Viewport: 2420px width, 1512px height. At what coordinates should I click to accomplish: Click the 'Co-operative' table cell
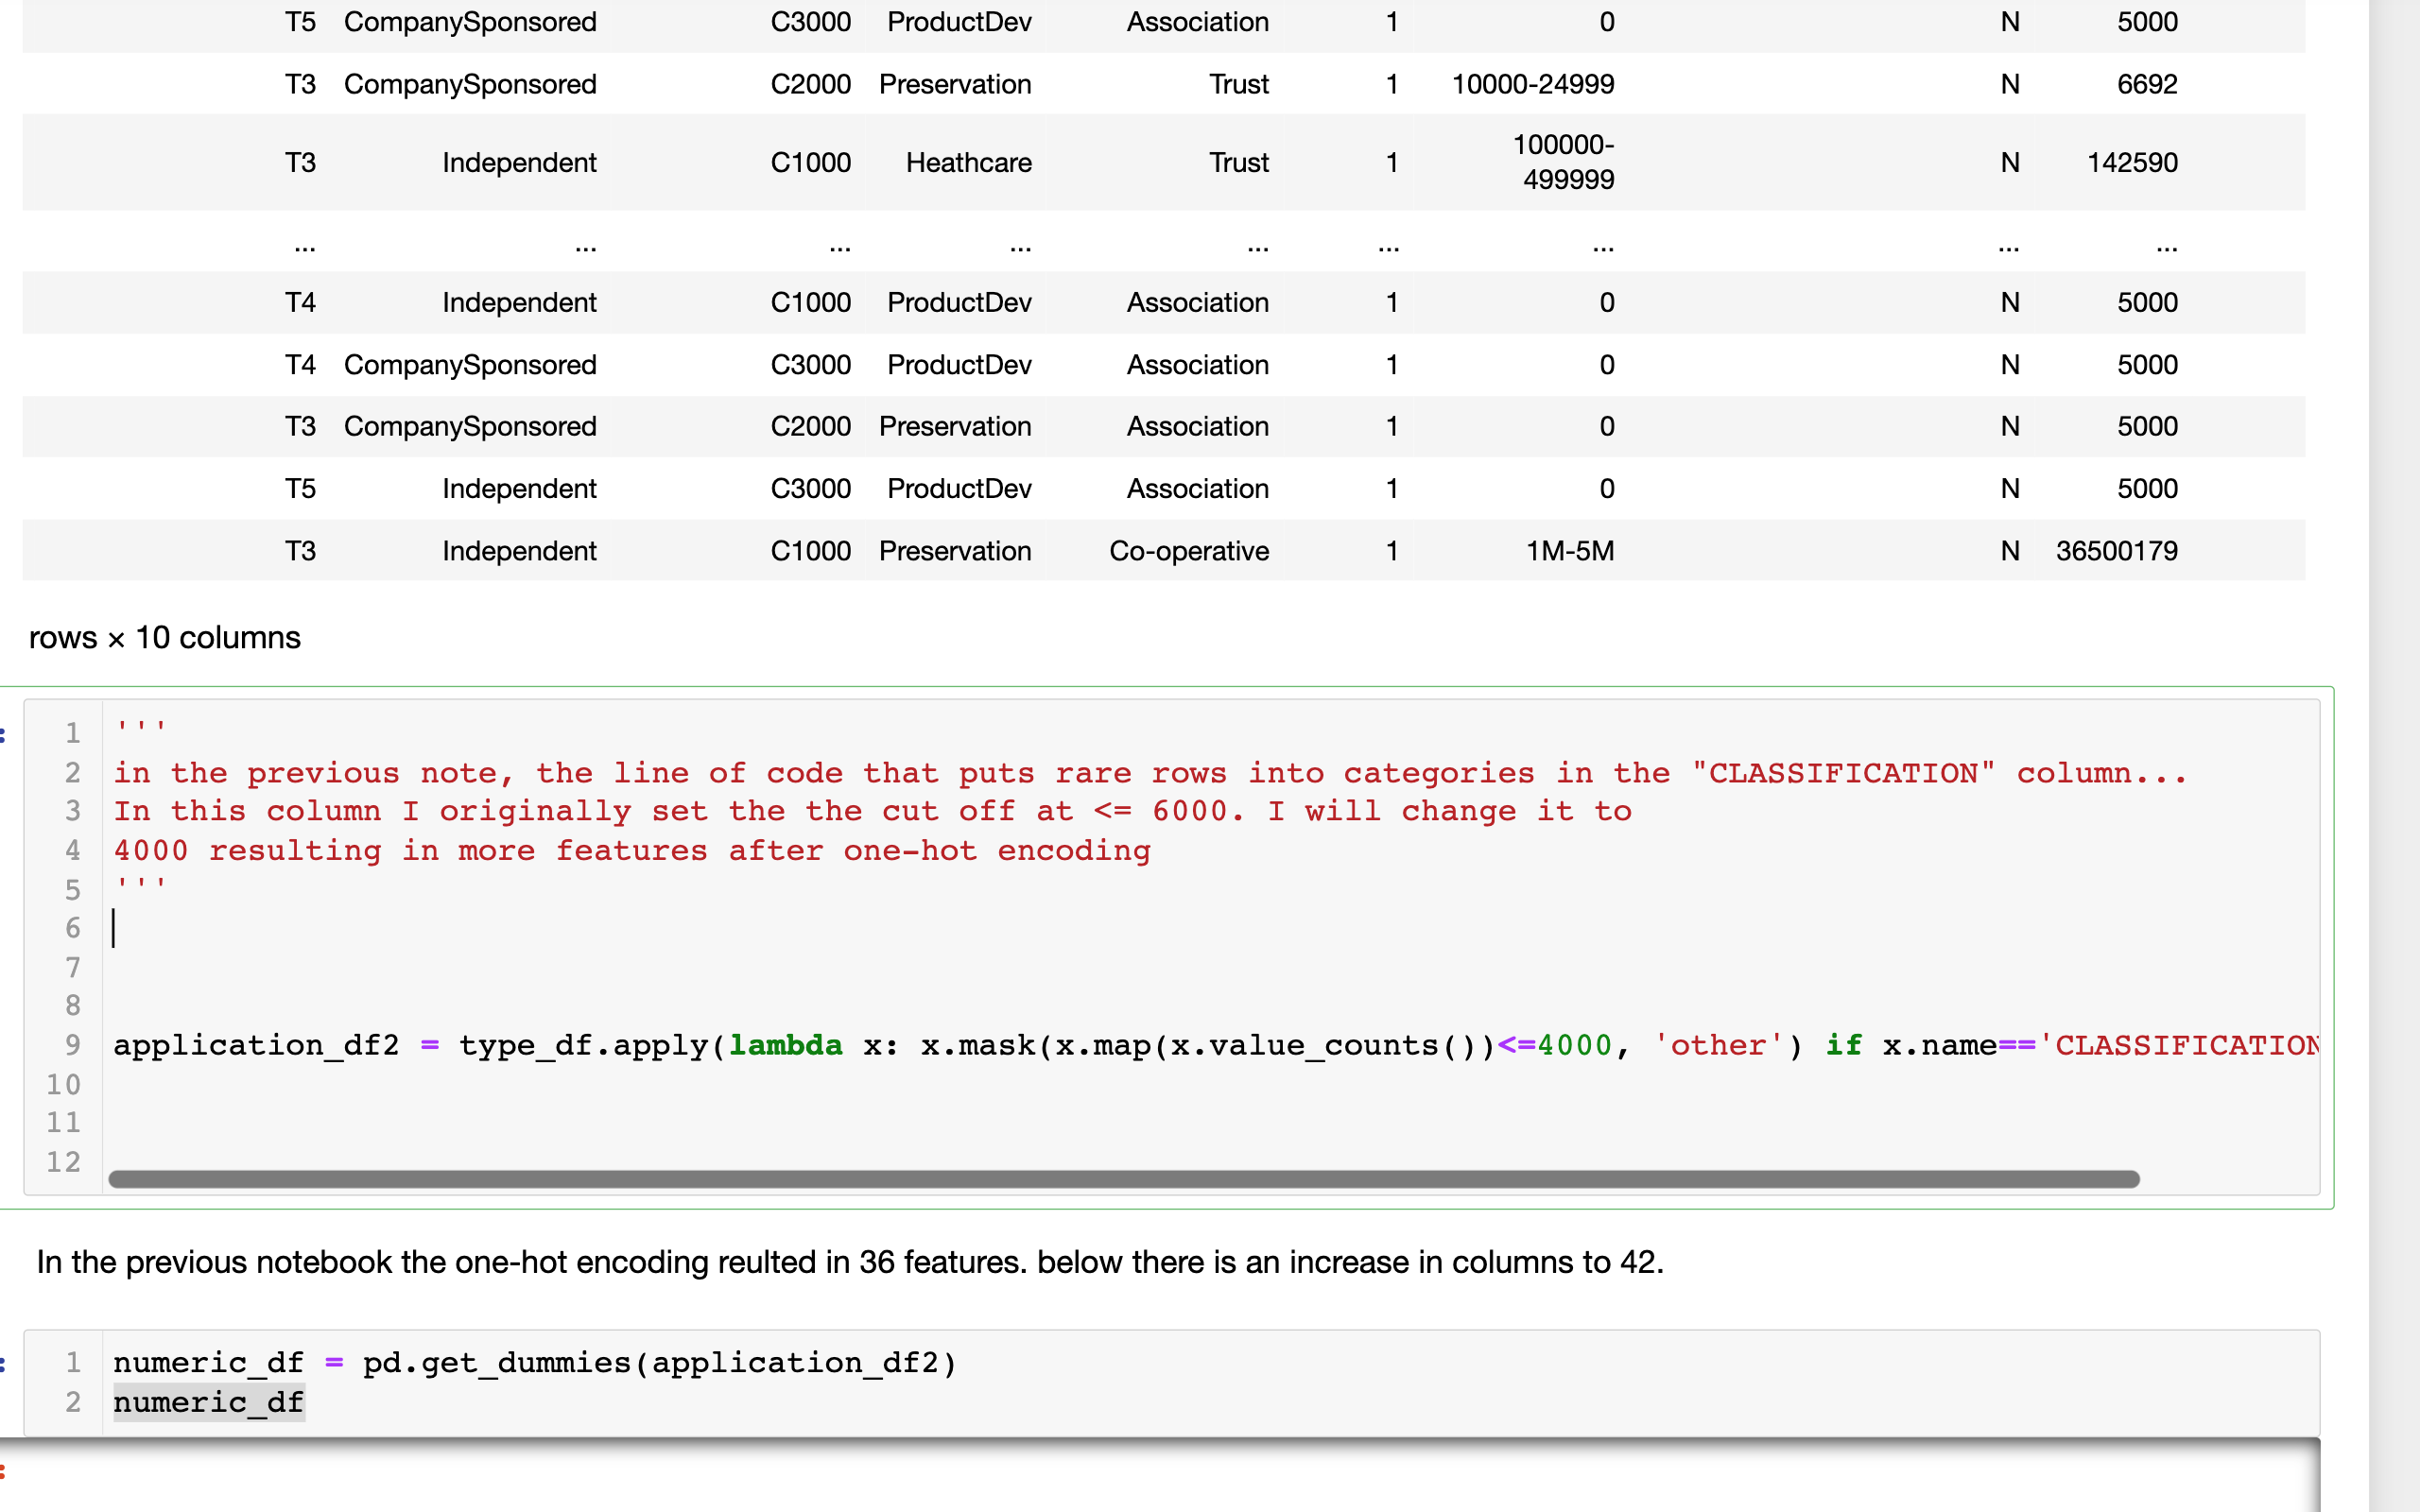pos(1189,551)
